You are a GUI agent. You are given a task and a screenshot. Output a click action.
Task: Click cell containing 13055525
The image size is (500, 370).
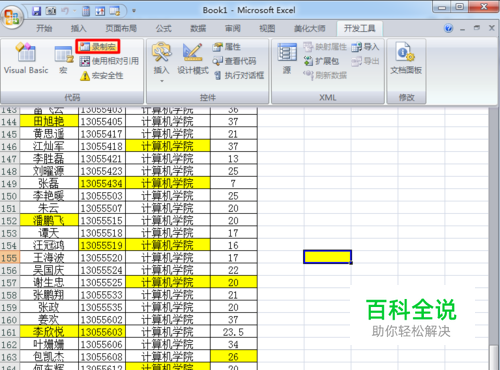[x=102, y=282]
